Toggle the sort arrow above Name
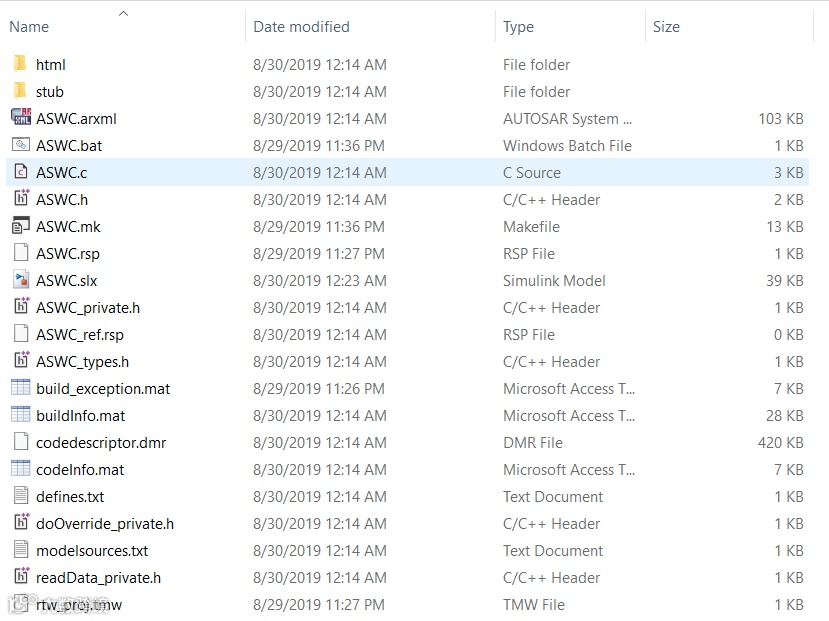This screenshot has width=829, height=621. click(123, 13)
